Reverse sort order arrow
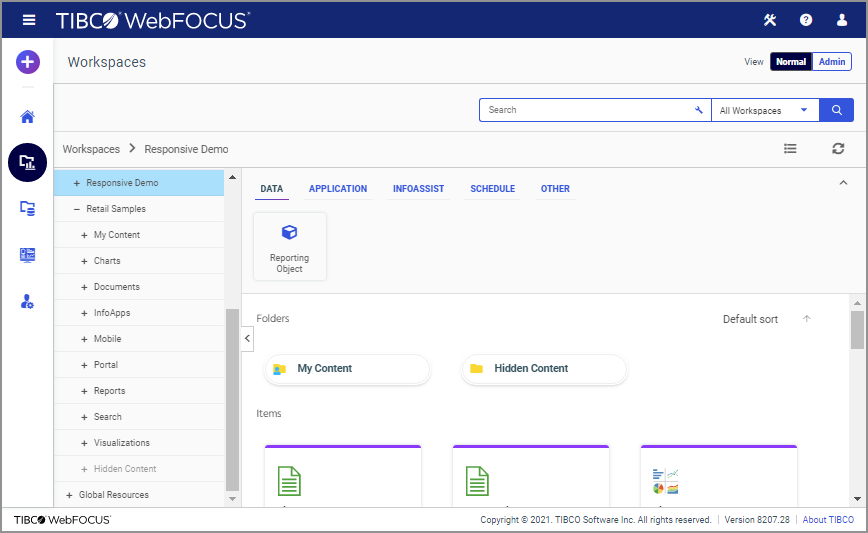Screen dimensions: 868x533 807,318
